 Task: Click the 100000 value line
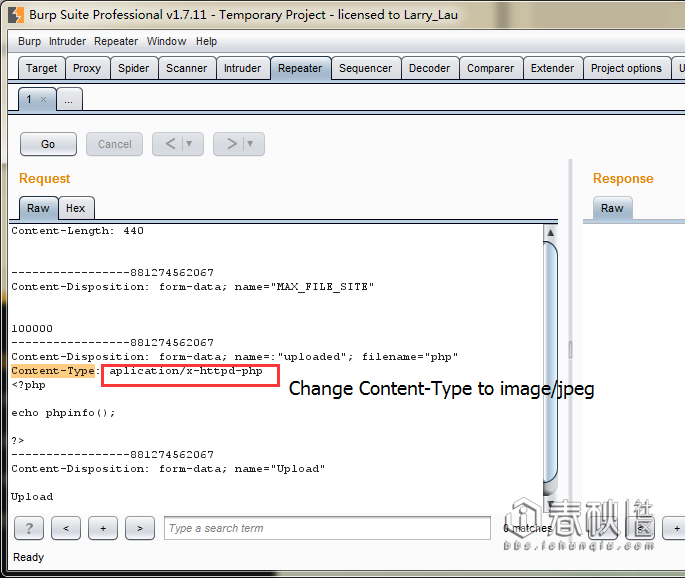(x=32, y=329)
